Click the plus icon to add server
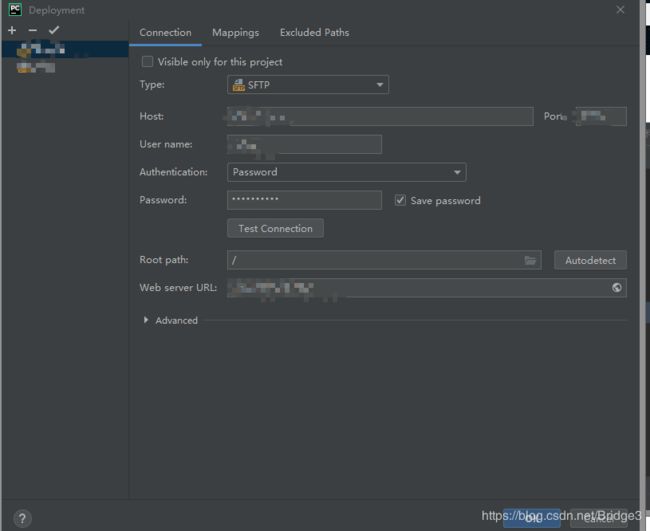 click(12, 30)
